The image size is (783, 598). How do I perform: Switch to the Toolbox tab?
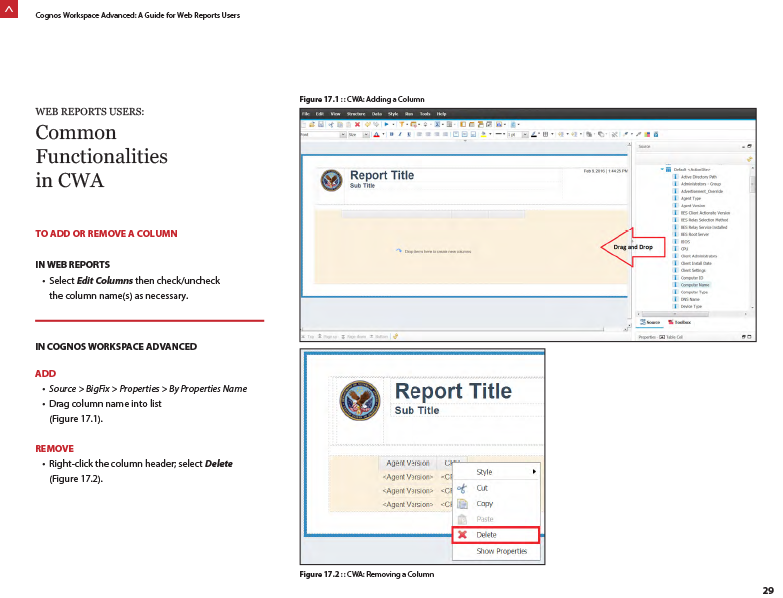tap(679, 322)
